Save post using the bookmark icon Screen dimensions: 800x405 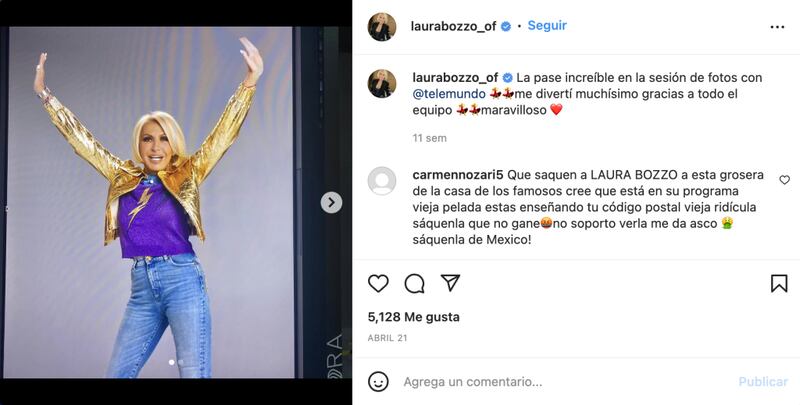pyautogui.click(x=779, y=283)
